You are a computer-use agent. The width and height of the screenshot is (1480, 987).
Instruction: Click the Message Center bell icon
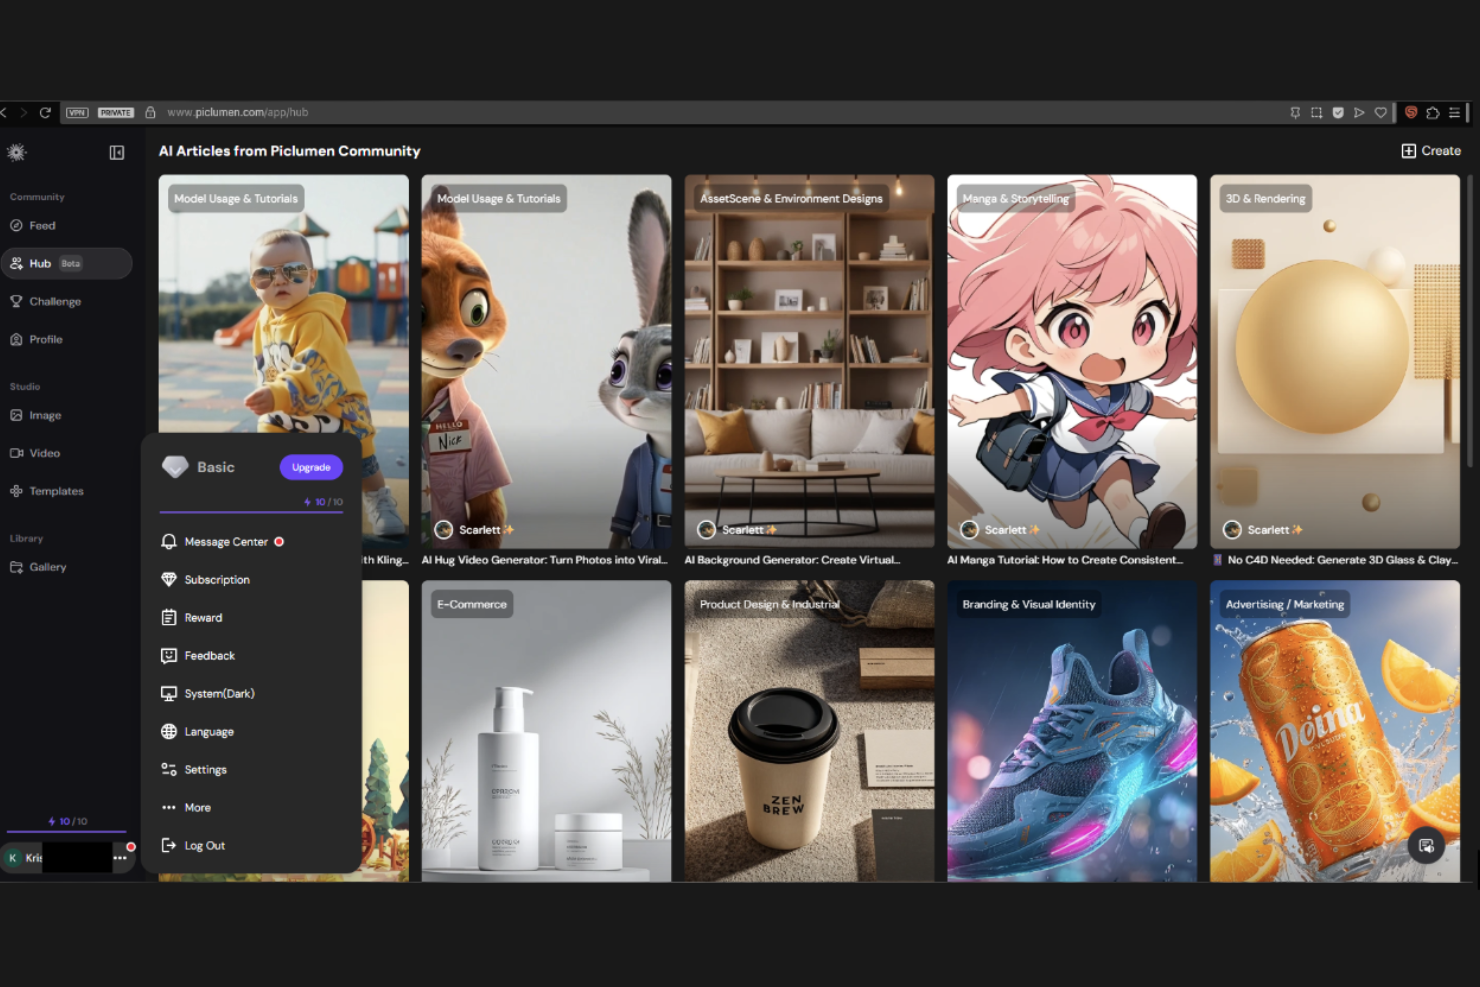coord(169,542)
